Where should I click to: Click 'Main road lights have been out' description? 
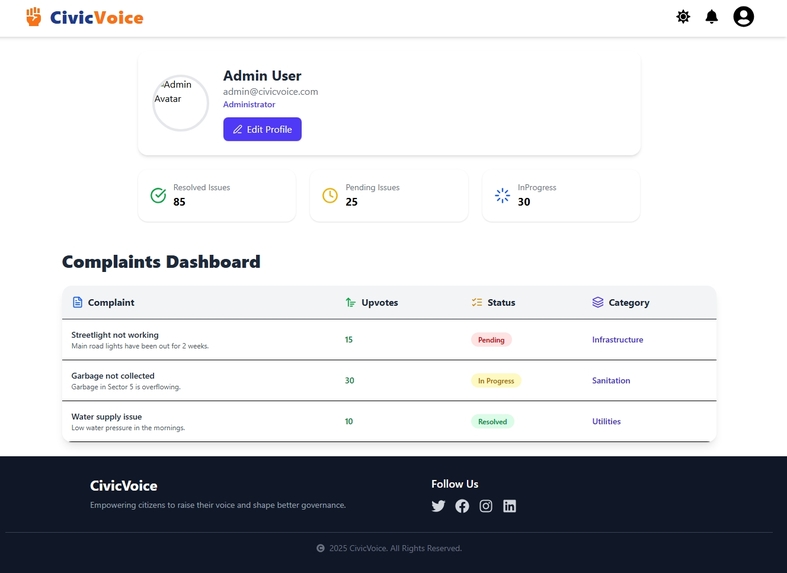(x=140, y=346)
